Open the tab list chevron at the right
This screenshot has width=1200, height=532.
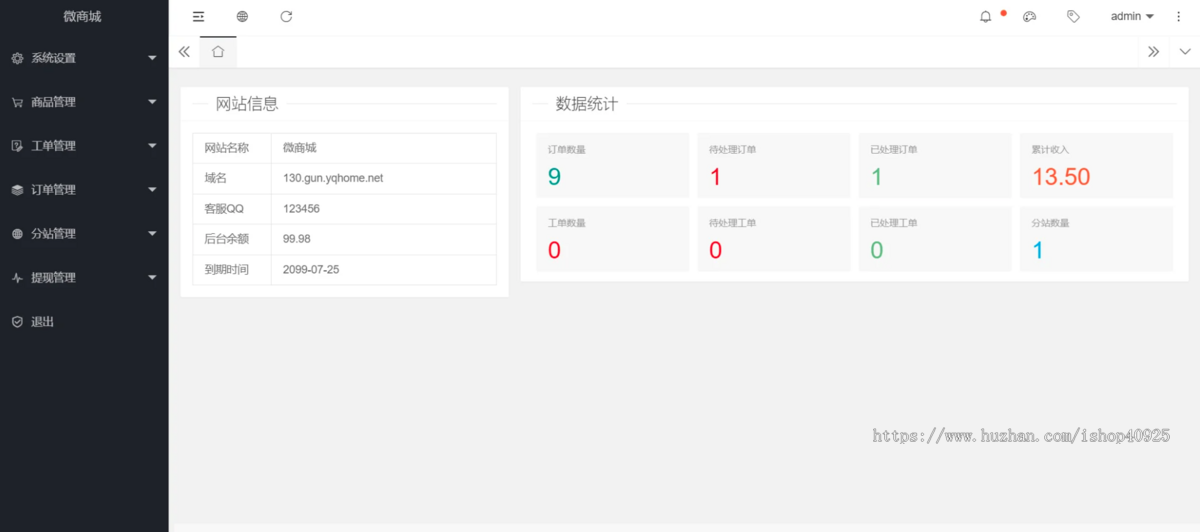1185,52
